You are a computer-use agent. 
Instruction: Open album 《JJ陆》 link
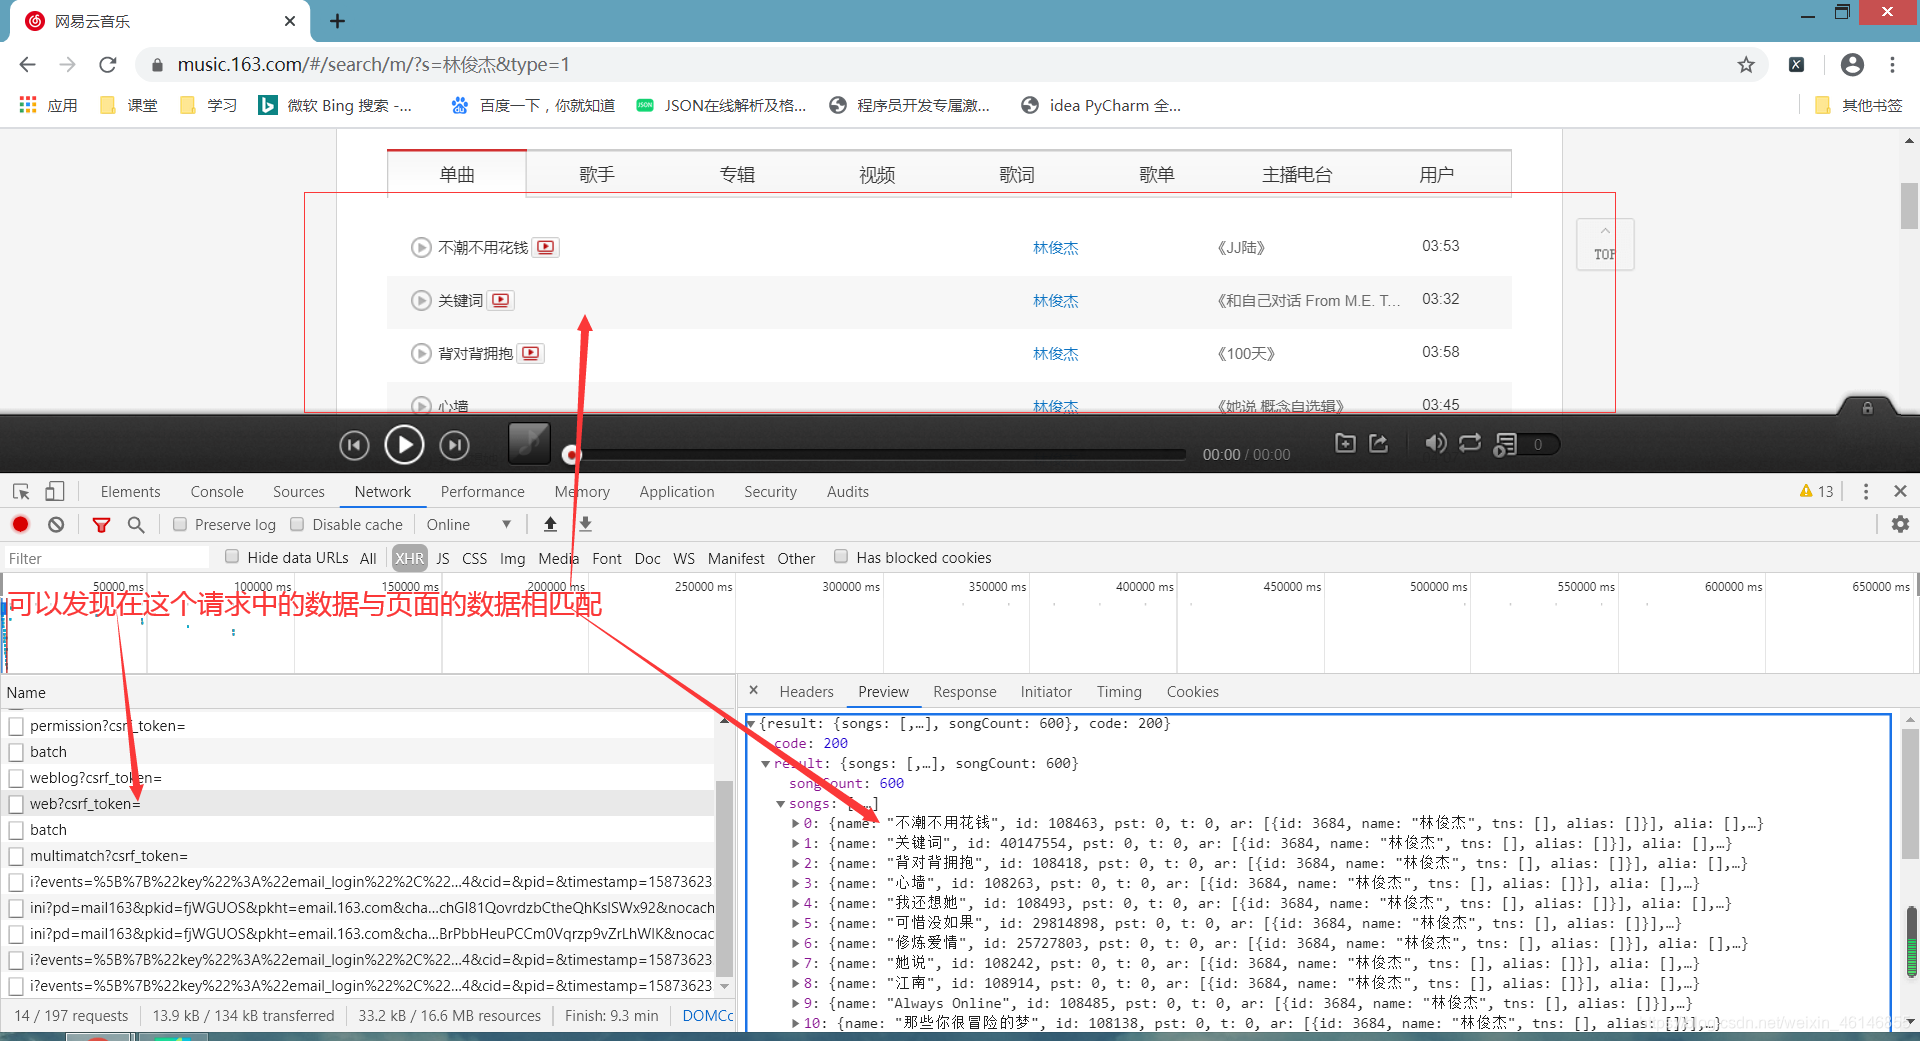[1240, 247]
